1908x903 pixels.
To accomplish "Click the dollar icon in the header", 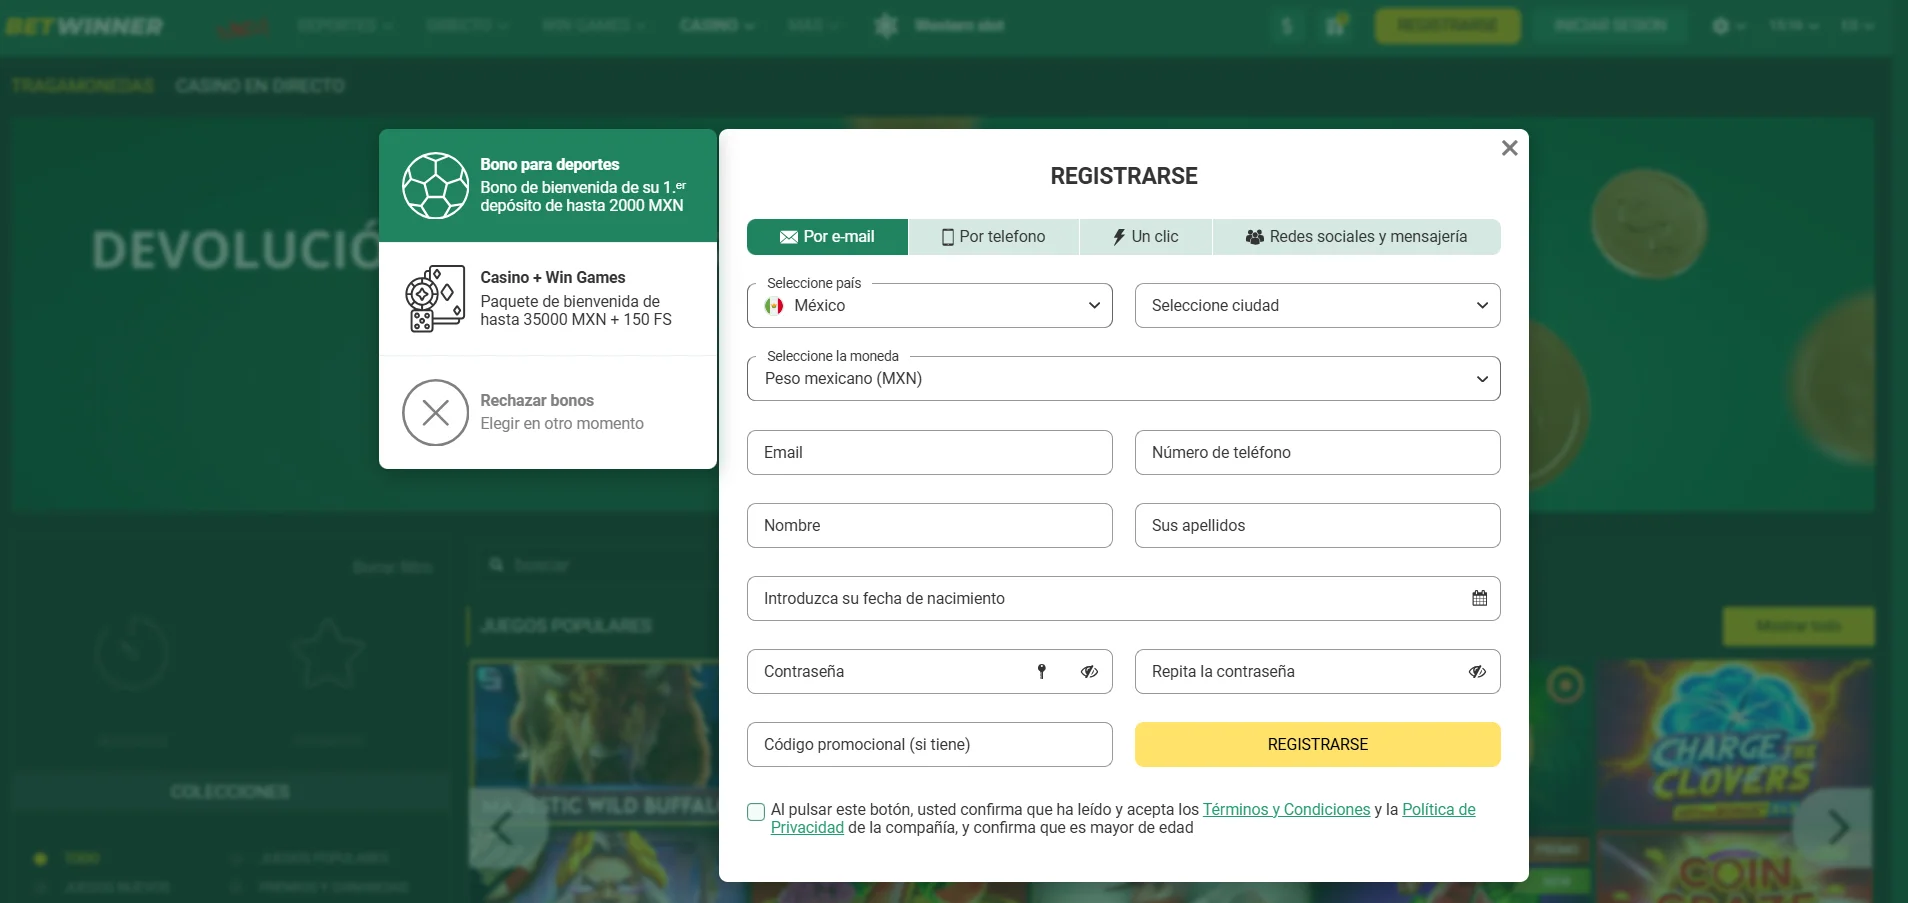I will click(1287, 26).
